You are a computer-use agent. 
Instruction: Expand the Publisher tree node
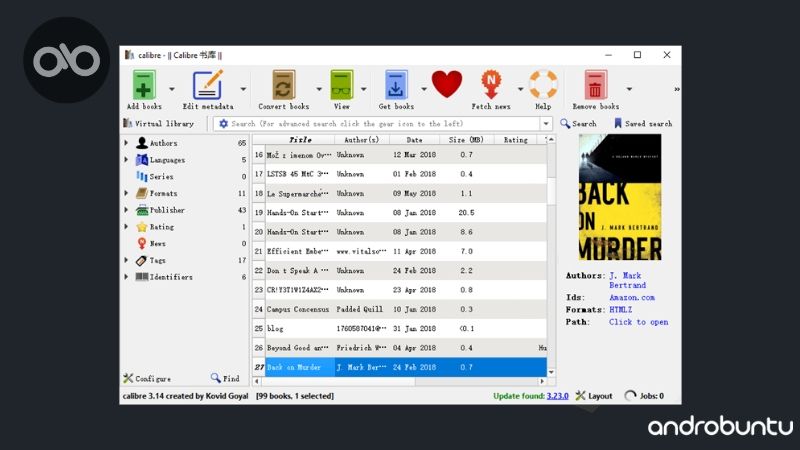[x=126, y=210]
